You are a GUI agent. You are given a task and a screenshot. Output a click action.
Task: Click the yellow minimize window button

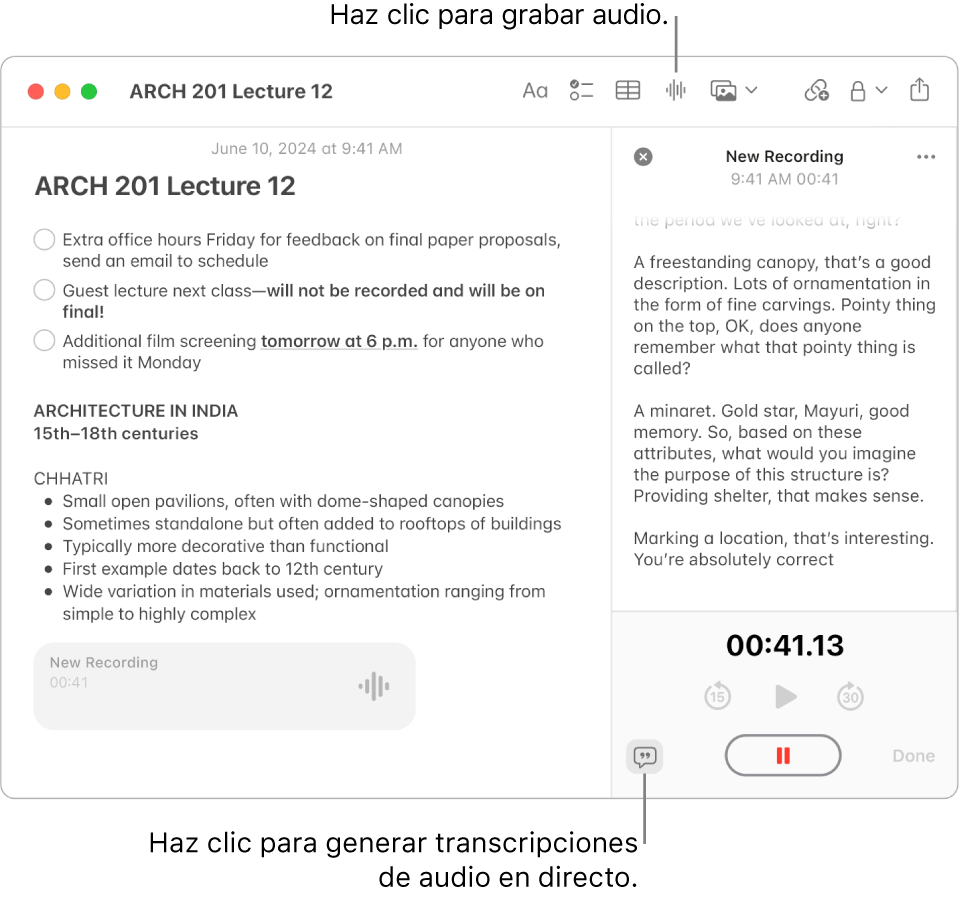62,91
